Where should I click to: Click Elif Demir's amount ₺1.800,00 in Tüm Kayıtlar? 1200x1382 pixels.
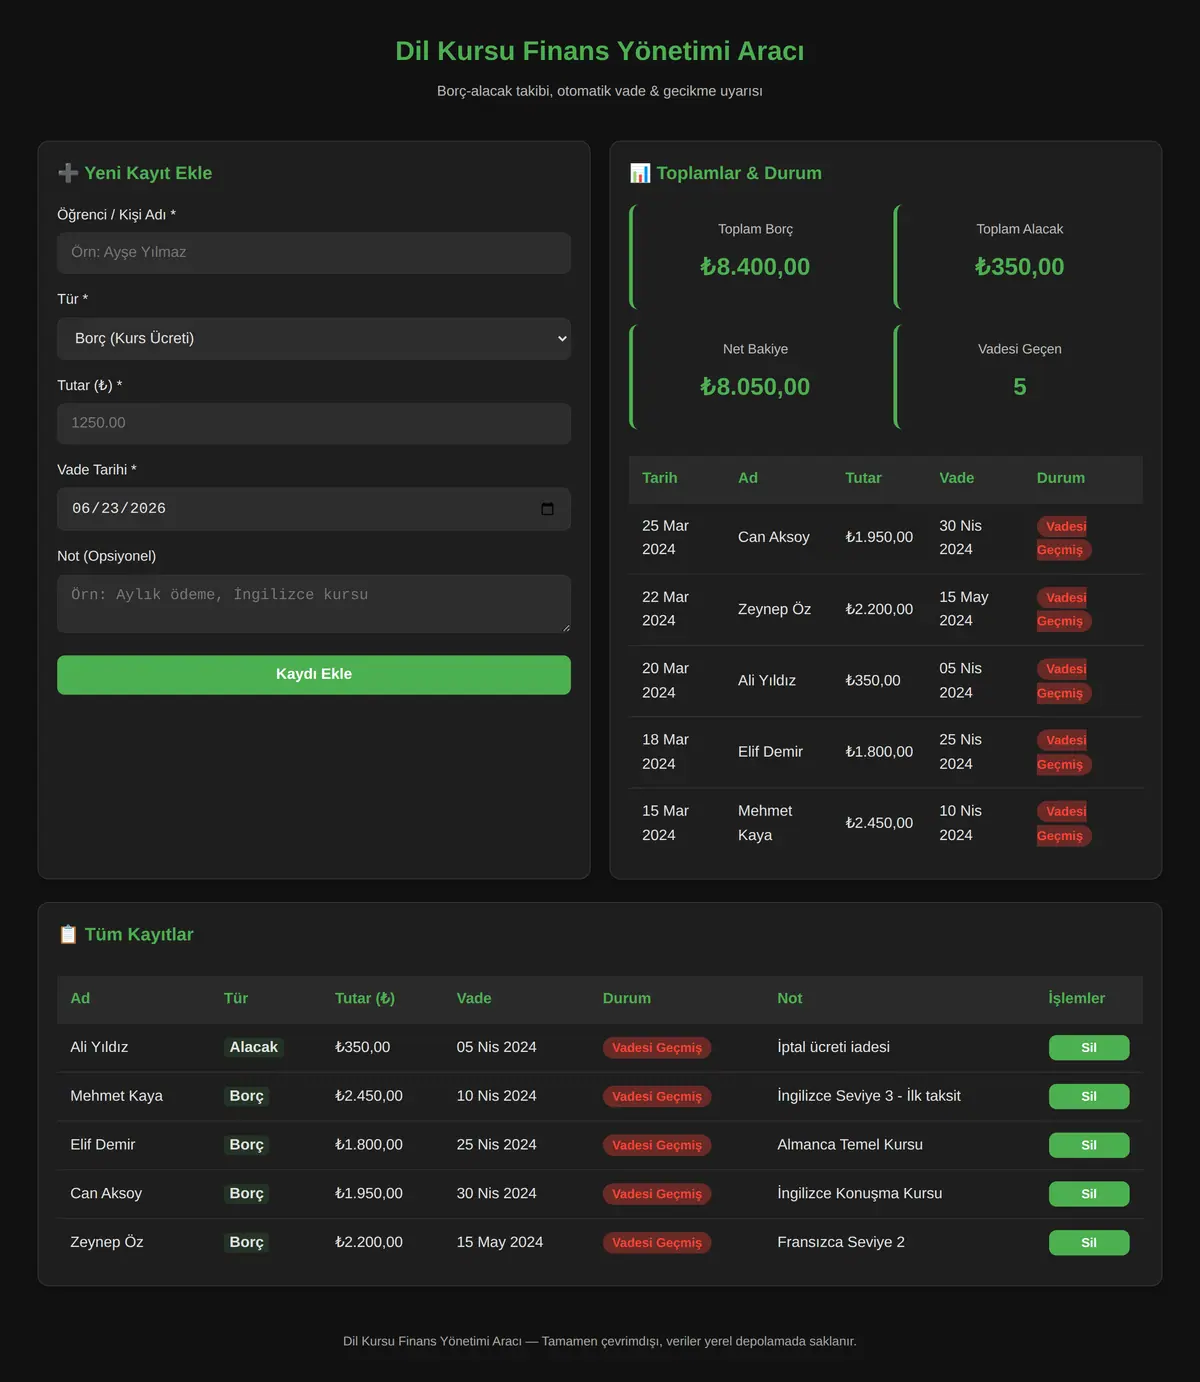click(x=369, y=1144)
